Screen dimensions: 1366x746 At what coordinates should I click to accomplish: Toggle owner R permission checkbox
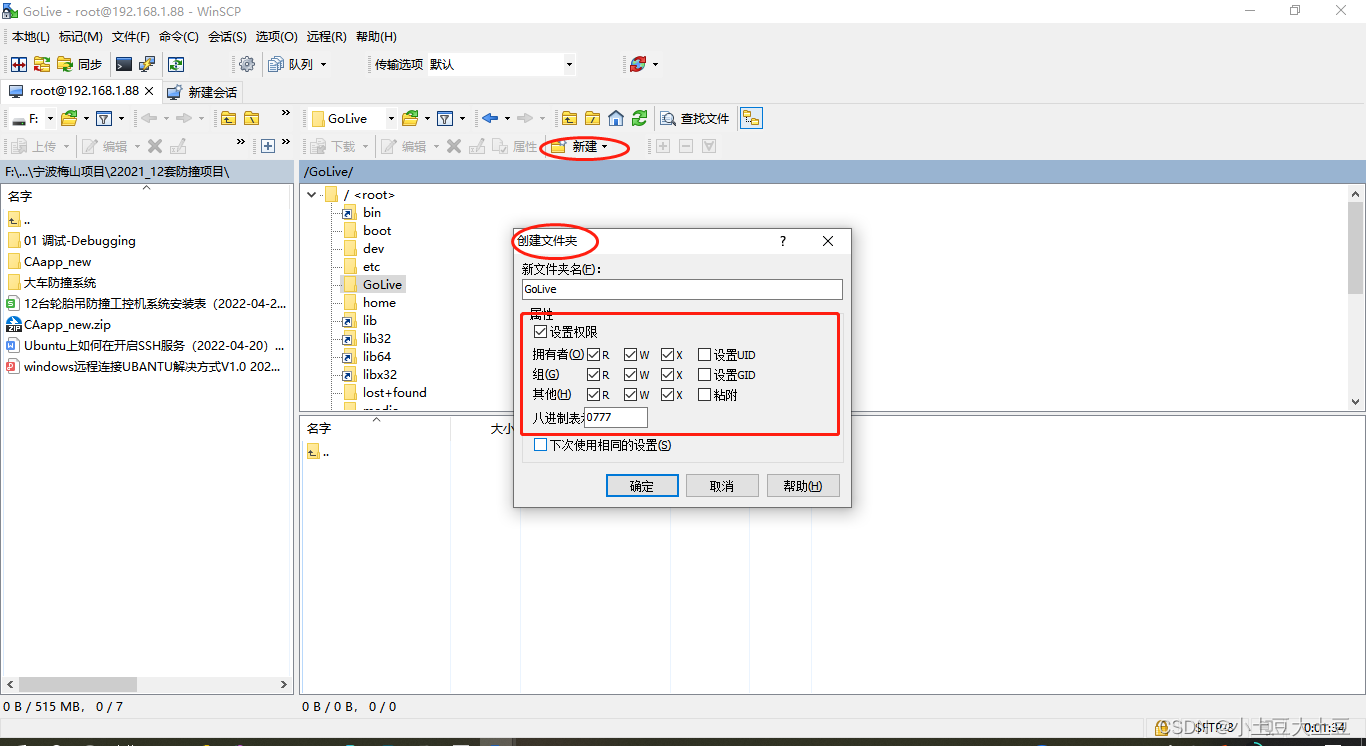pos(594,354)
